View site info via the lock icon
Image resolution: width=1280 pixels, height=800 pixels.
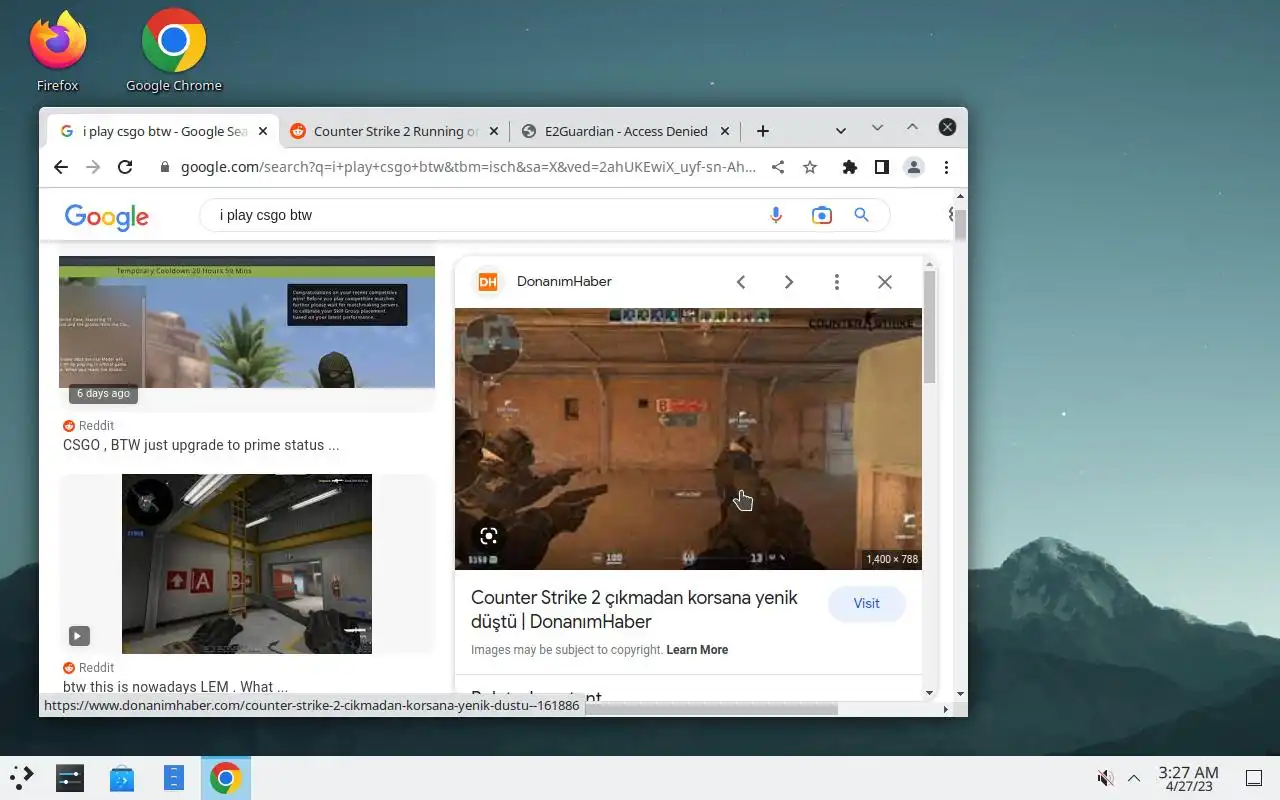(166, 167)
